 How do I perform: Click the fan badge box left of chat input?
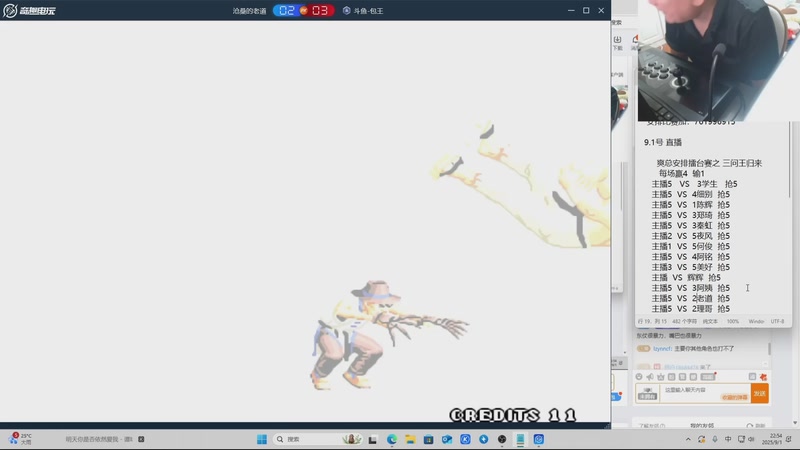pos(647,393)
